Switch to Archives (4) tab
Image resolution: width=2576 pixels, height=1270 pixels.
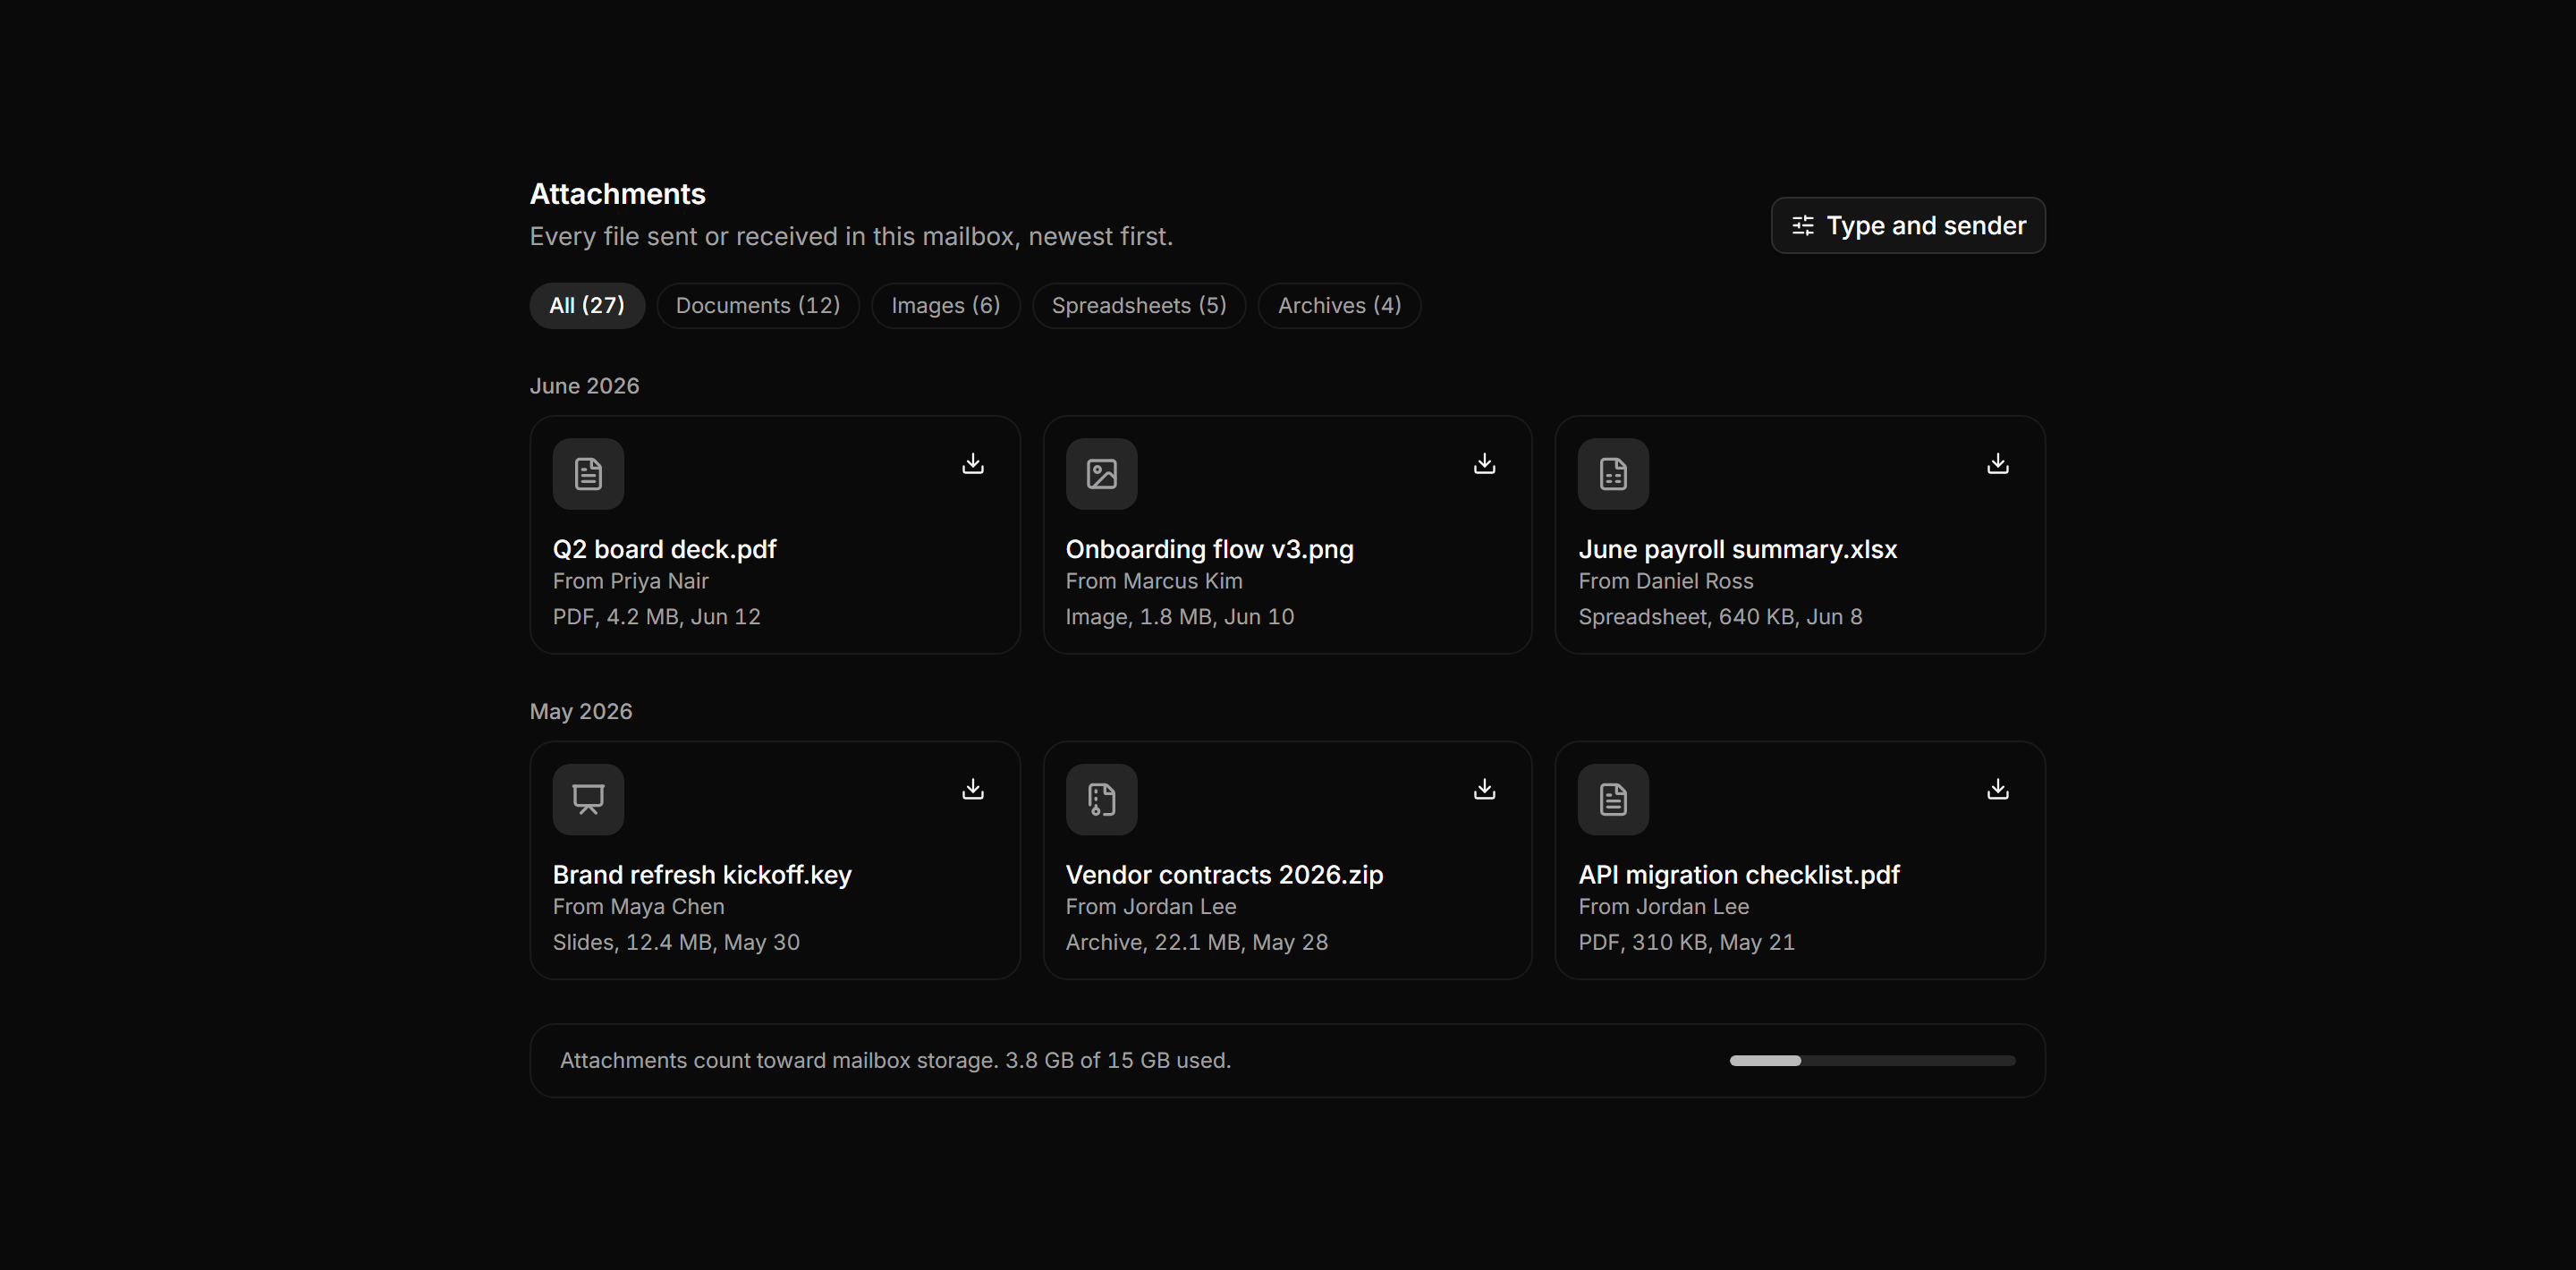[x=1339, y=306]
